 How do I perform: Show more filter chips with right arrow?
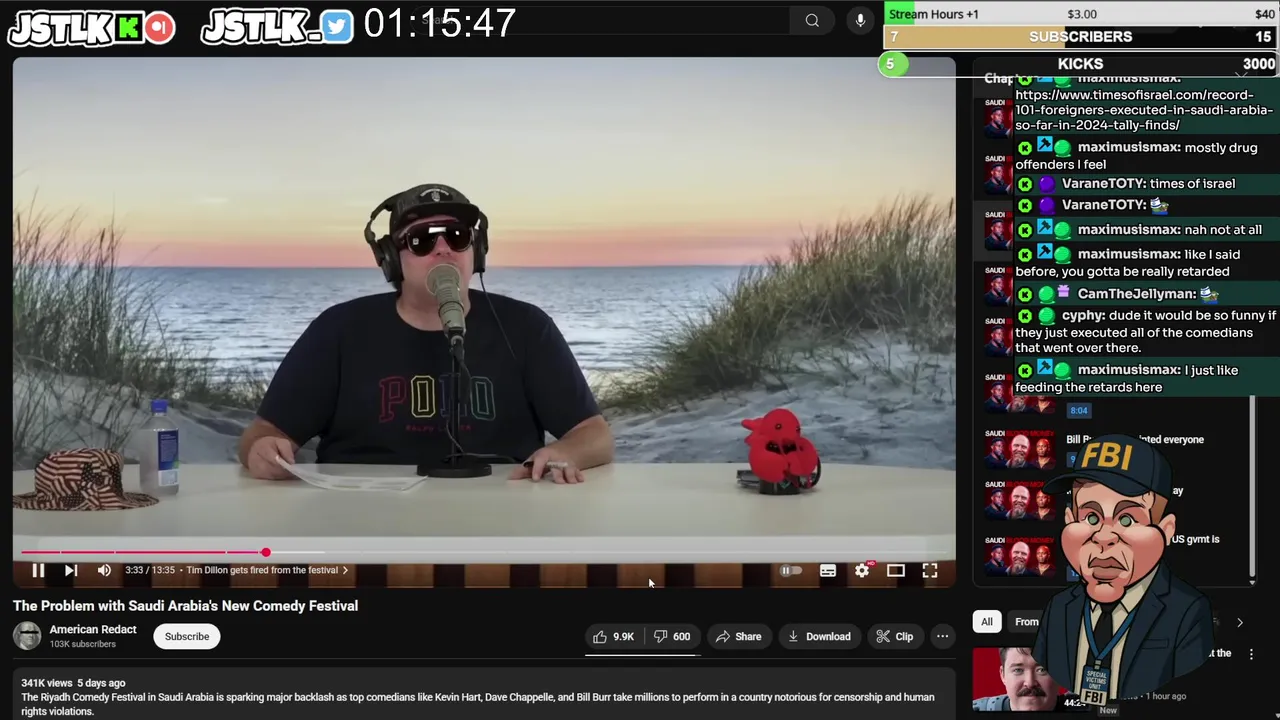click(1240, 623)
